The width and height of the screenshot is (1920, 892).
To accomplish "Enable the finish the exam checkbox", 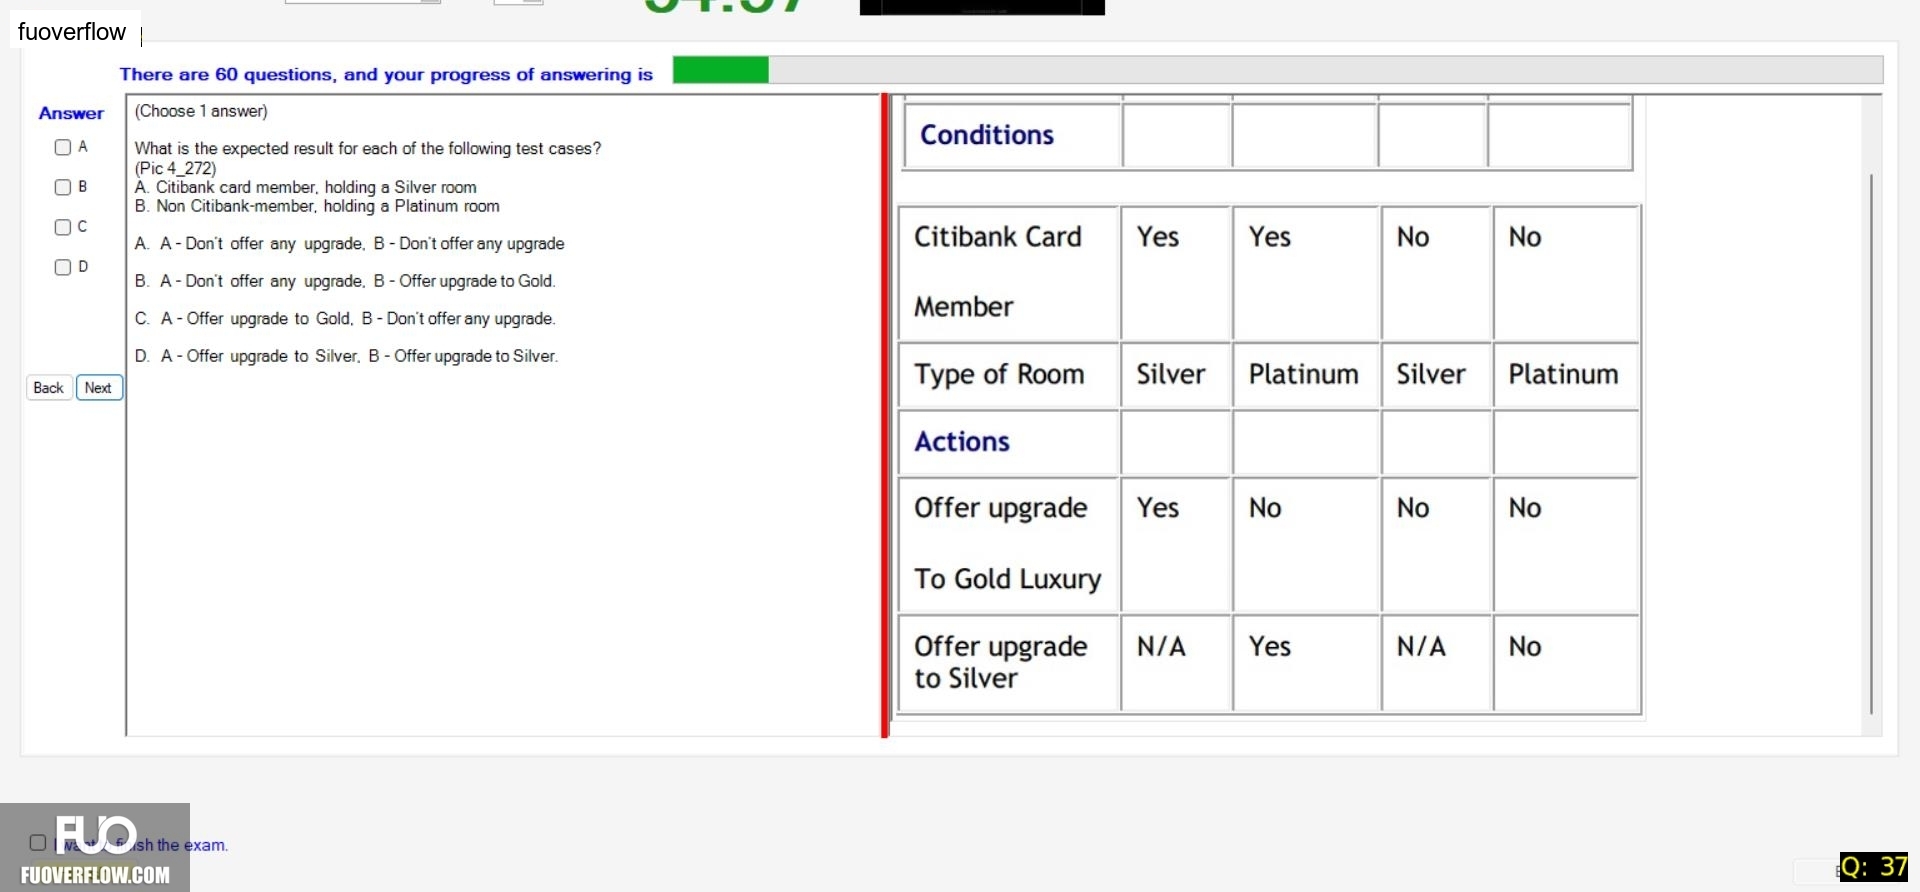I will pos(38,843).
